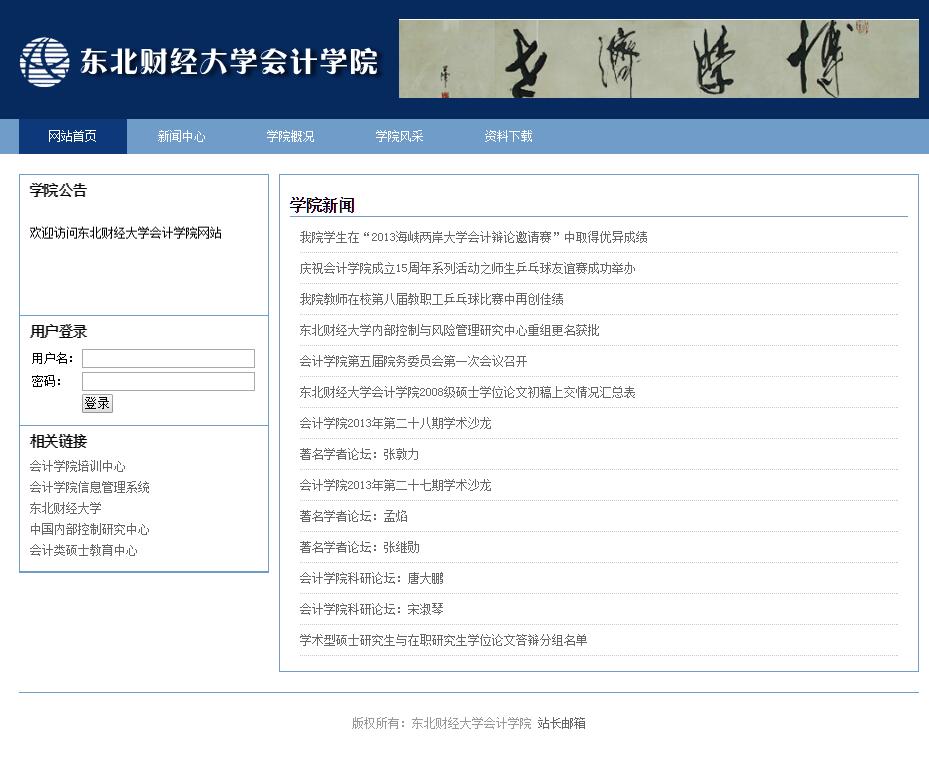The height and width of the screenshot is (766, 929).
Task: Visit the 会计学院信息管理系统 link
Action: [x=90, y=487]
